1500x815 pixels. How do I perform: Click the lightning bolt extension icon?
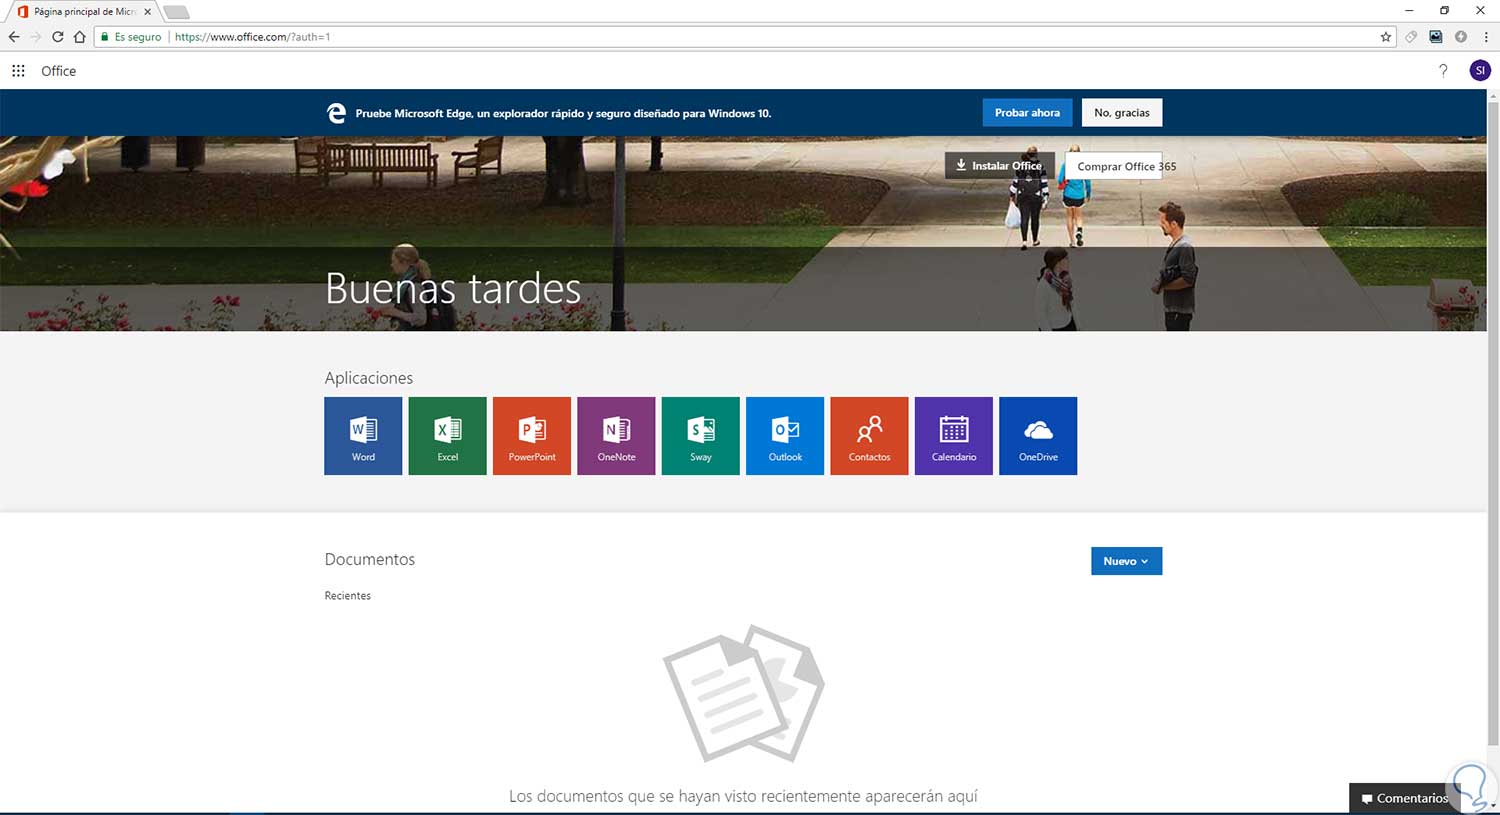tap(1461, 37)
